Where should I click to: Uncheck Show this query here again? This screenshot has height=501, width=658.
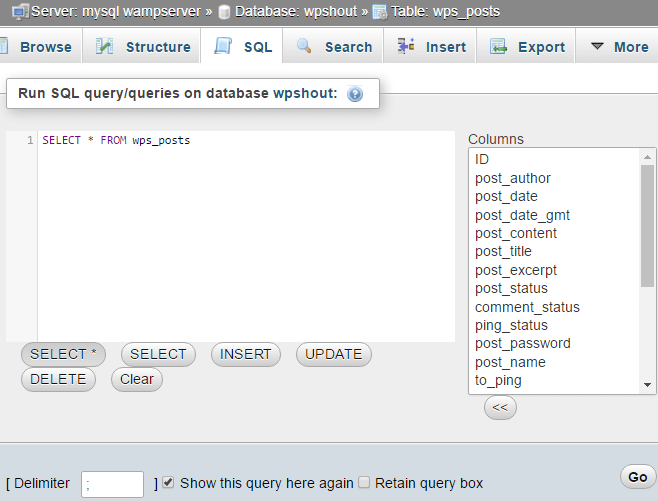168,482
